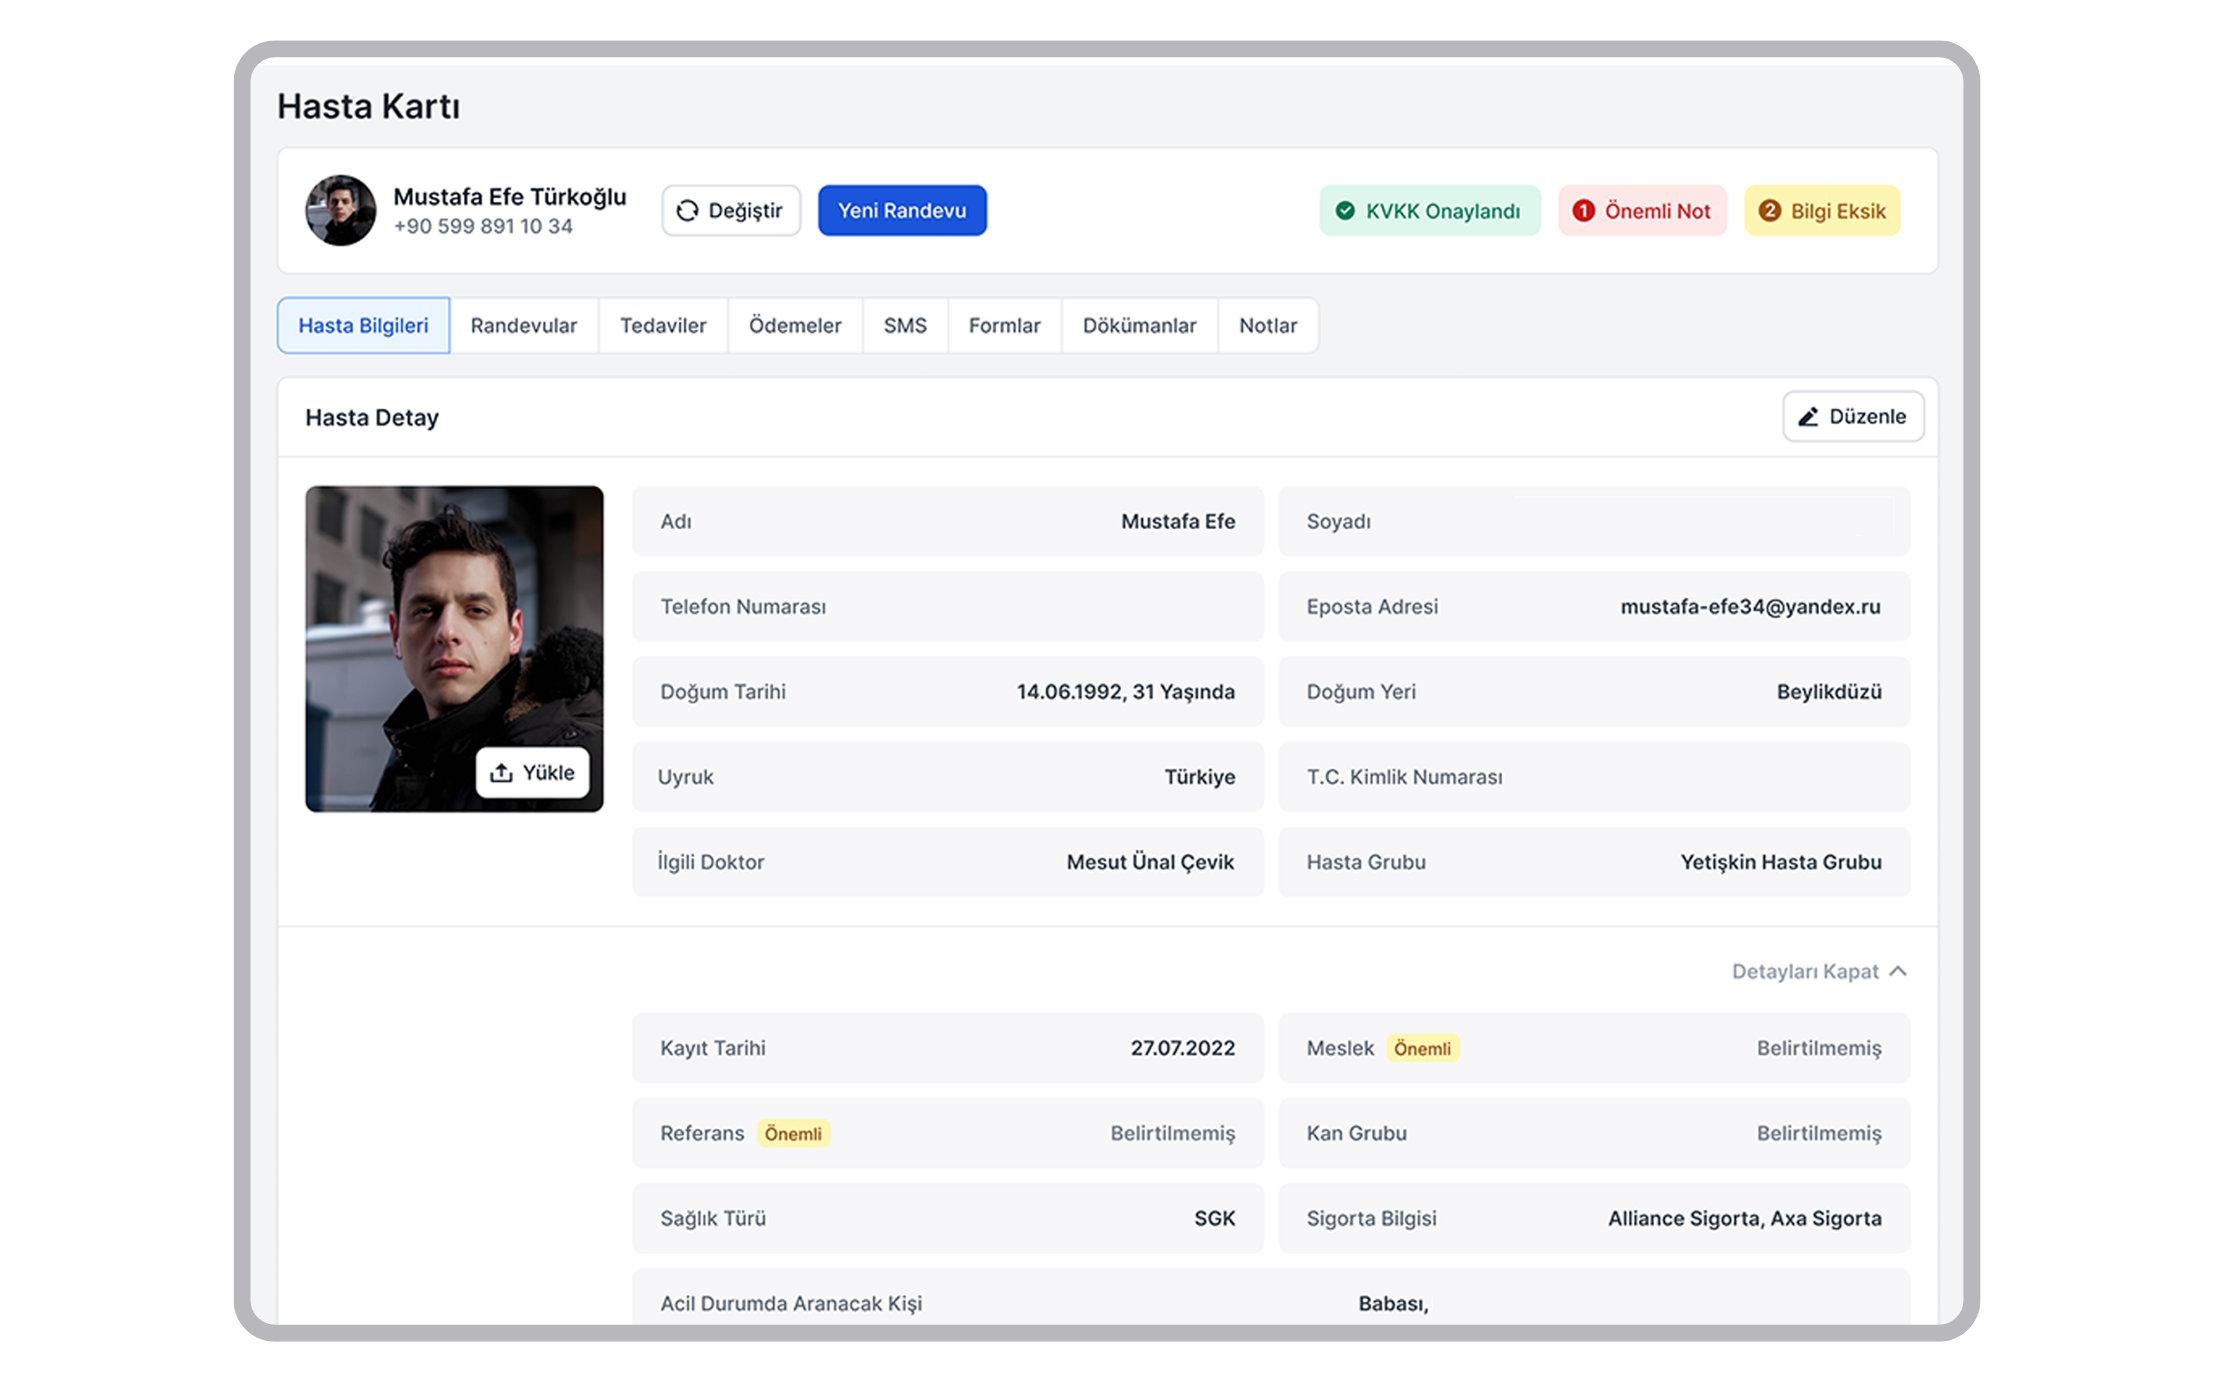2214x1382 pixels.
Task: Click the Uyruk value Türkiye
Action: tap(1200, 776)
